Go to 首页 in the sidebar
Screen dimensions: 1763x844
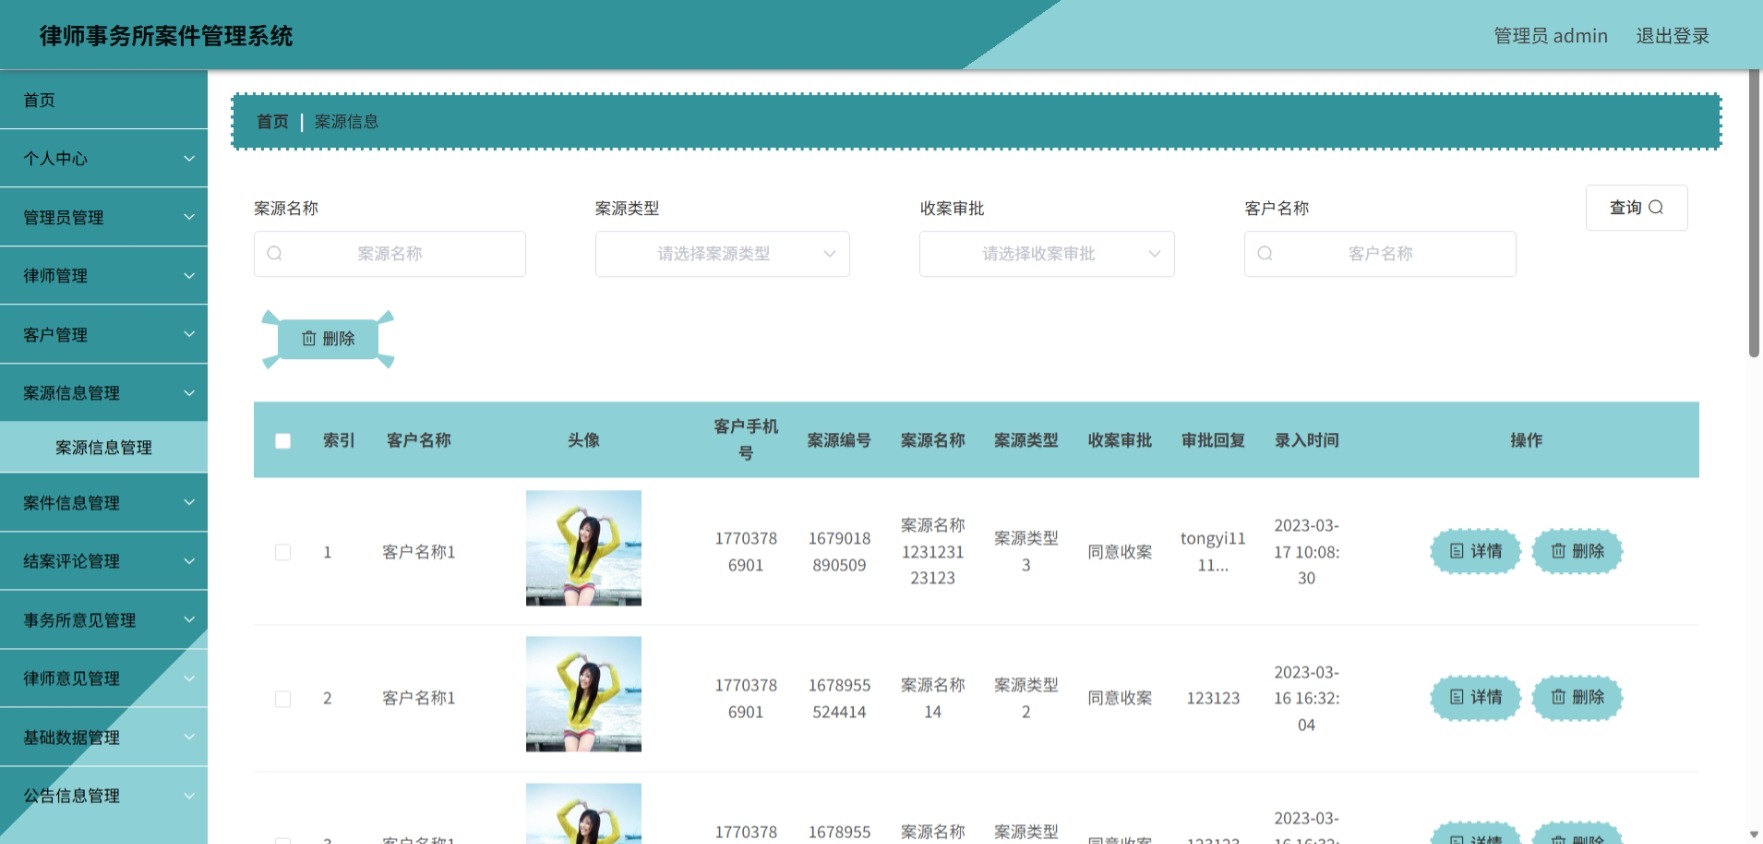(x=104, y=100)
